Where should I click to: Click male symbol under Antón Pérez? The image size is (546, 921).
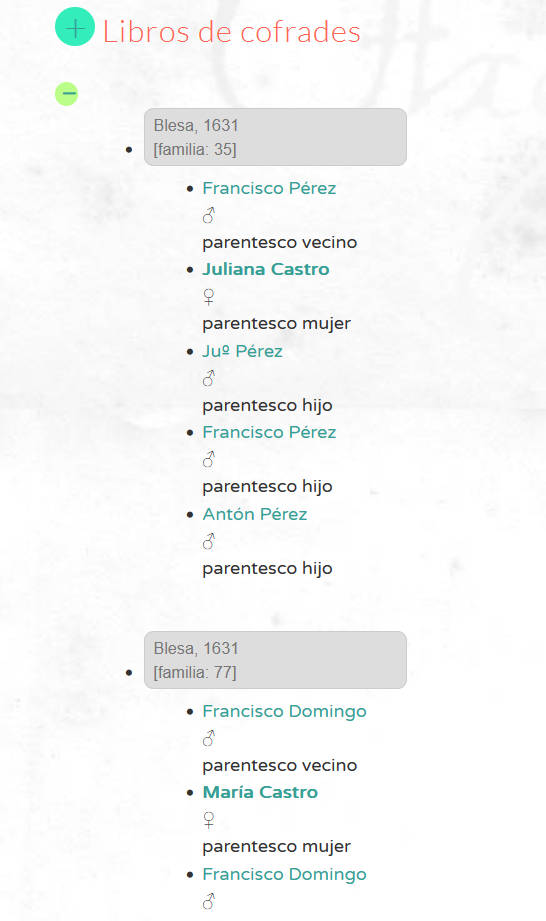209,541
